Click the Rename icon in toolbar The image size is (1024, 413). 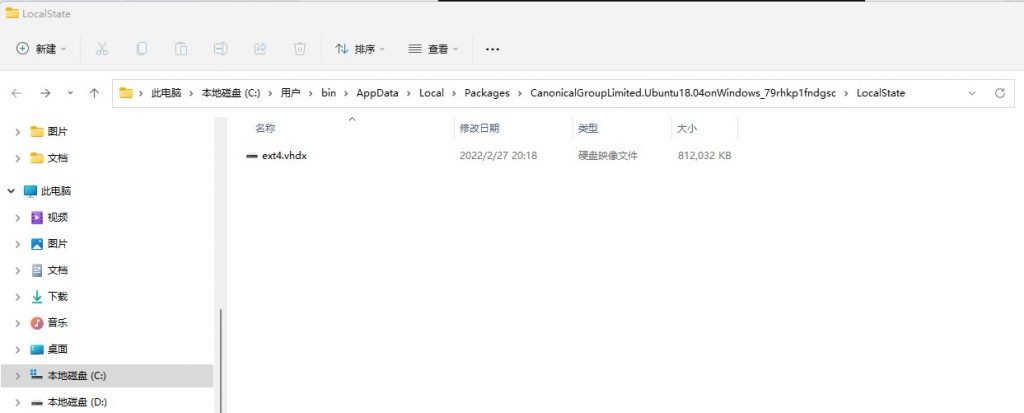point(221,48)
